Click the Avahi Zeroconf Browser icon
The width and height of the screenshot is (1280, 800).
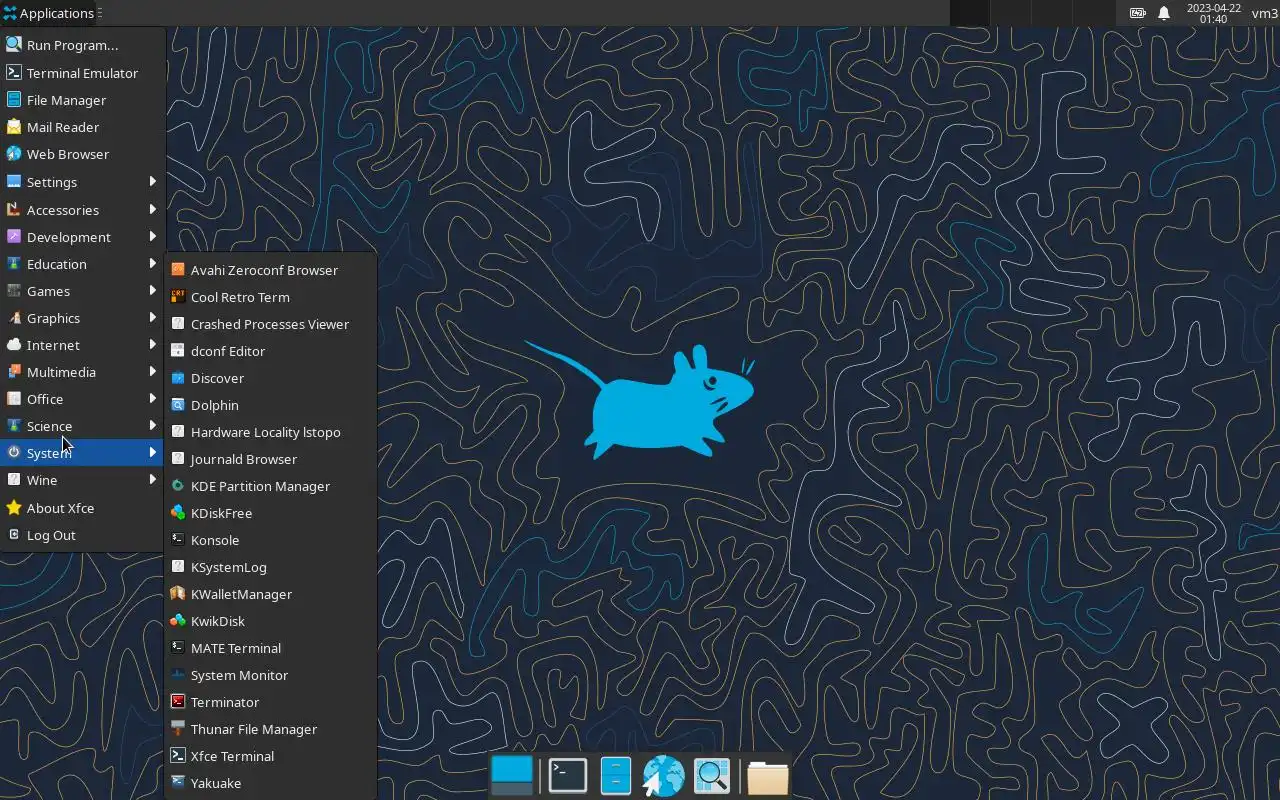[178, 270]
